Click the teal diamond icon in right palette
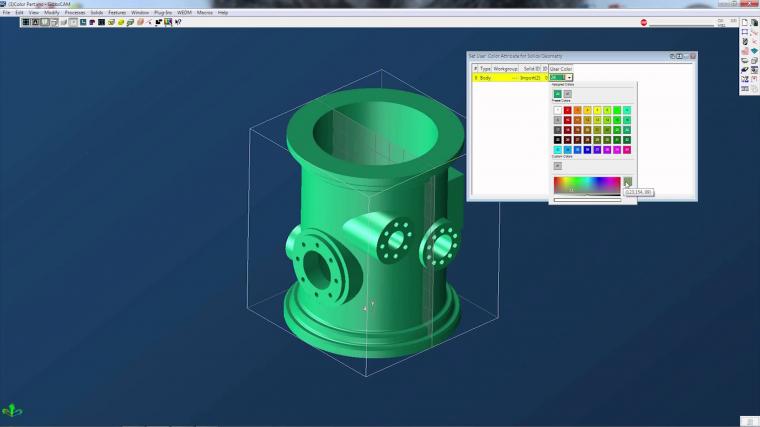Viewport: 760px width, 427px height. 754,51
